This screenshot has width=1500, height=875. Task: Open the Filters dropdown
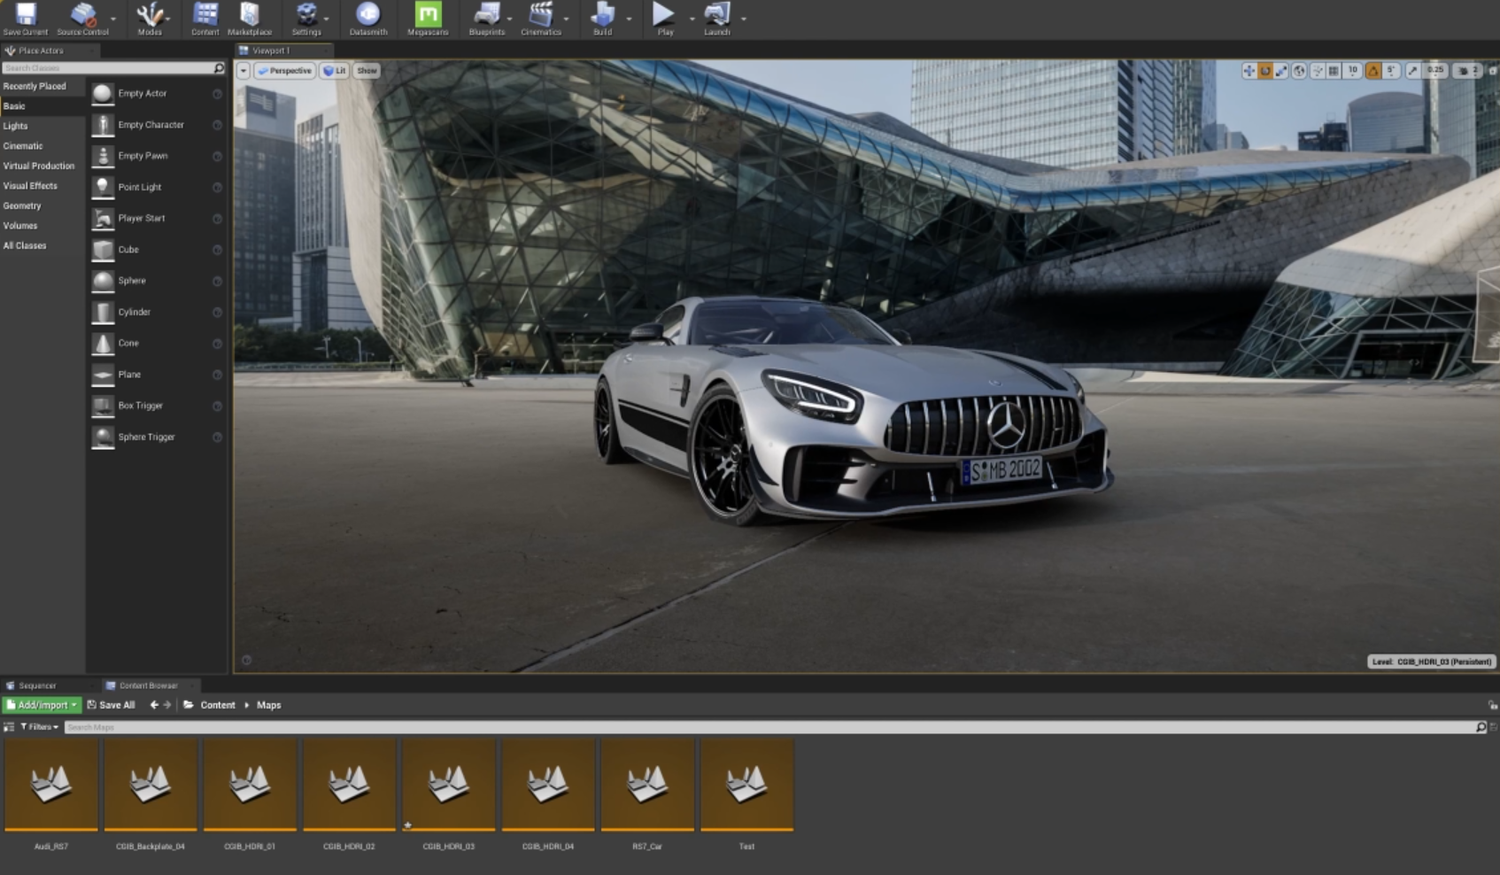point(37,727)
